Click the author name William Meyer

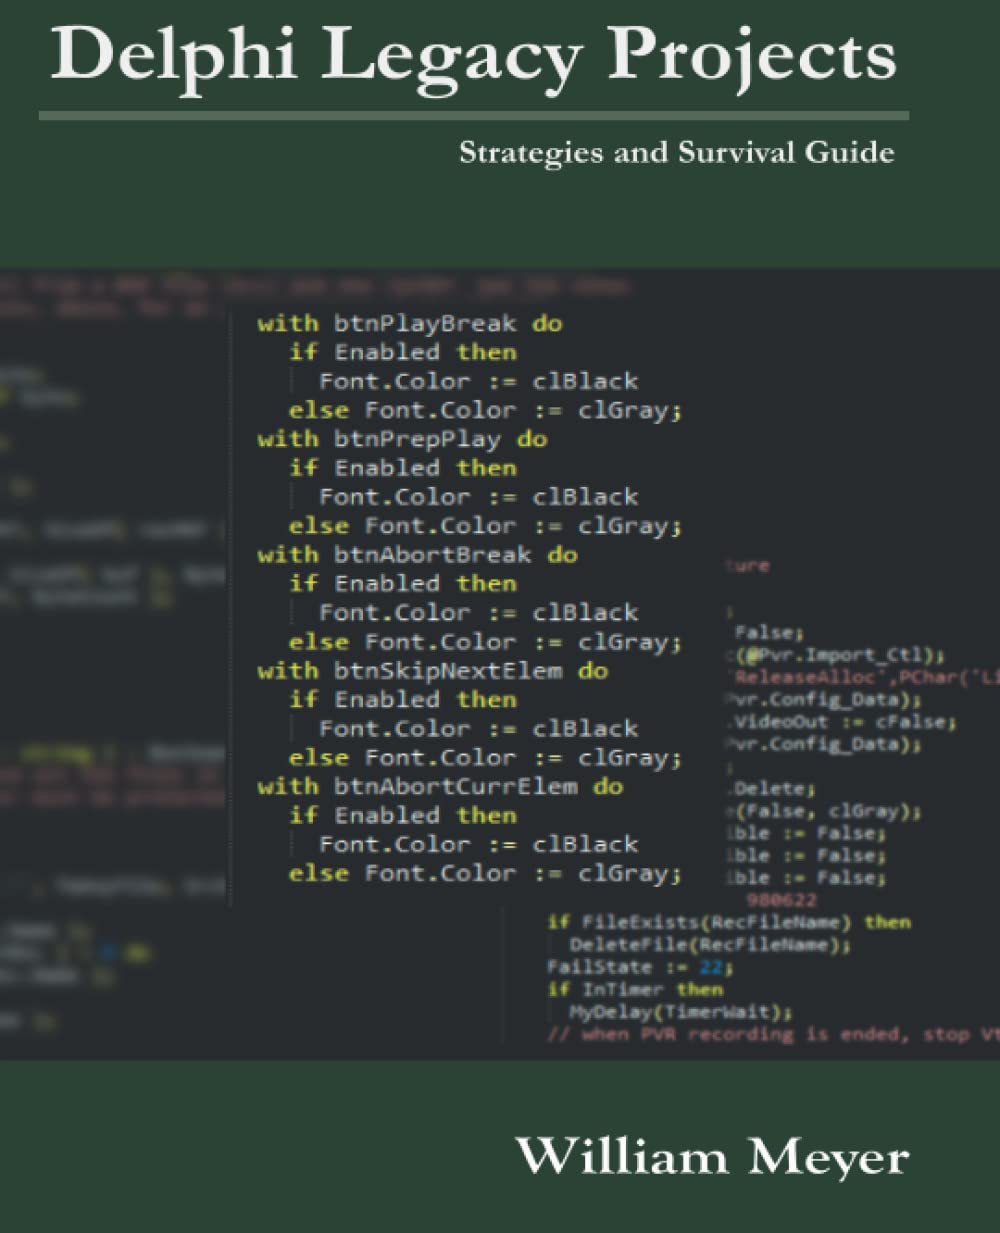pos(711,1157)
